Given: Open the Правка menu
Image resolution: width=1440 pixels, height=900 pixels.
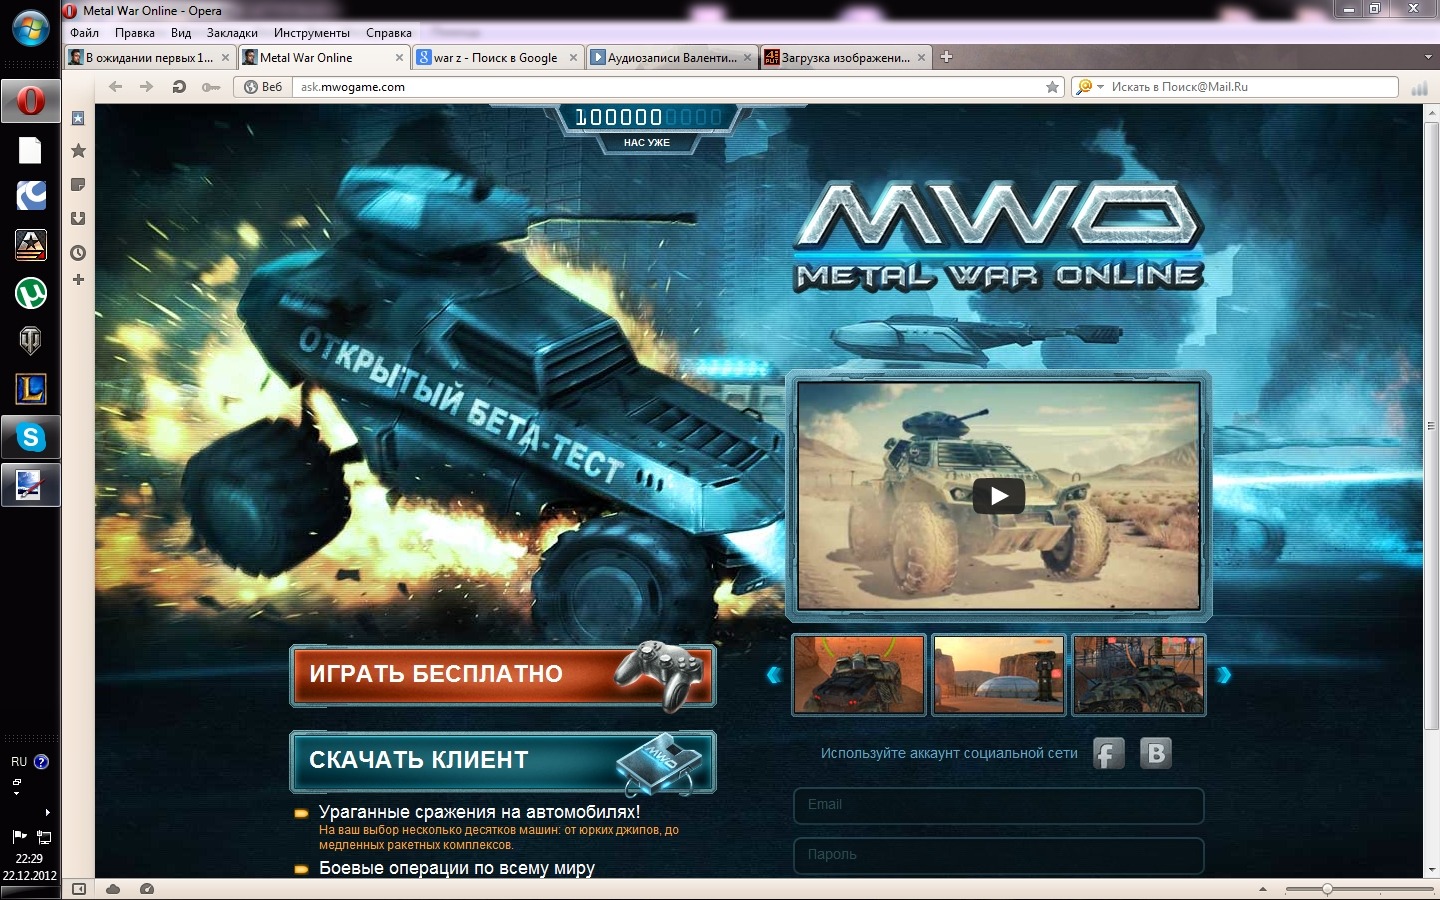Looking at the screenshot, I should pos(135,33).
